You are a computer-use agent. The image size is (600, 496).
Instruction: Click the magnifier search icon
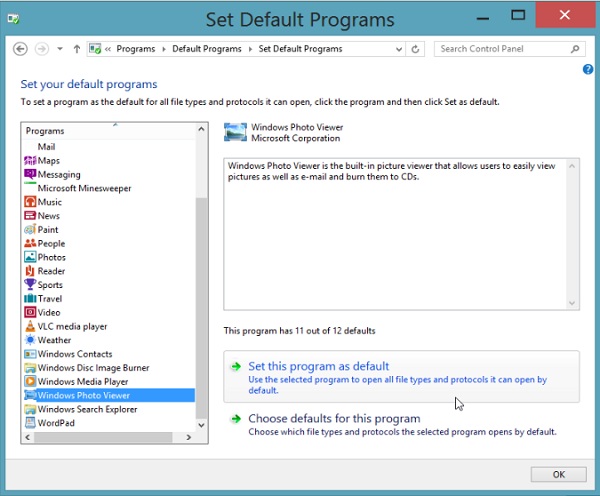pyautogui.click(x=575, y=49)
